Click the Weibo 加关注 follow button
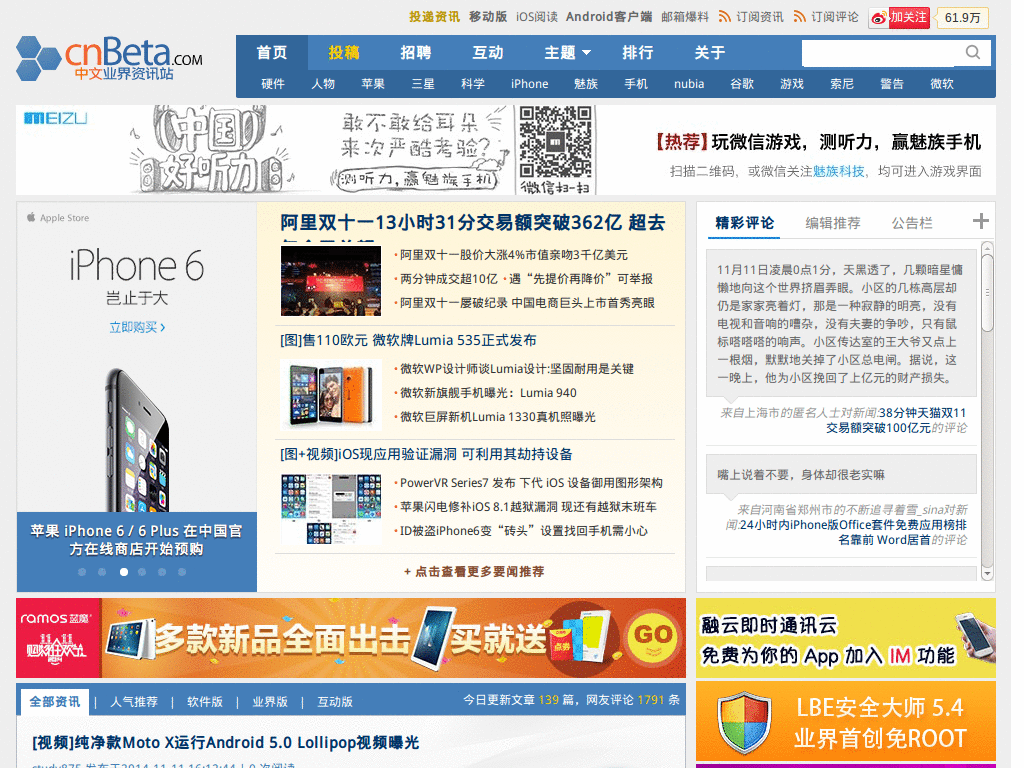This screenshot has width=1024, height=768. (899, 18)
